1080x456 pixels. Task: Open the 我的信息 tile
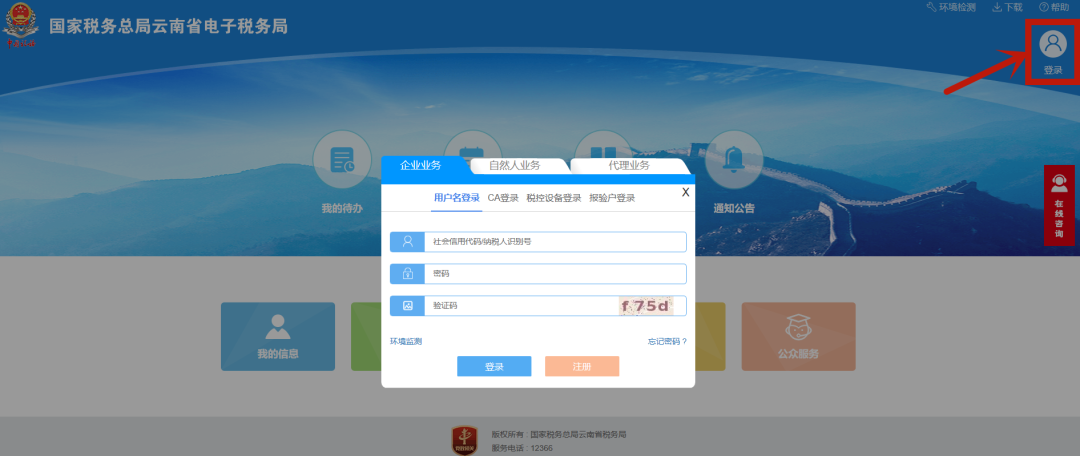[x=278, y=337]
